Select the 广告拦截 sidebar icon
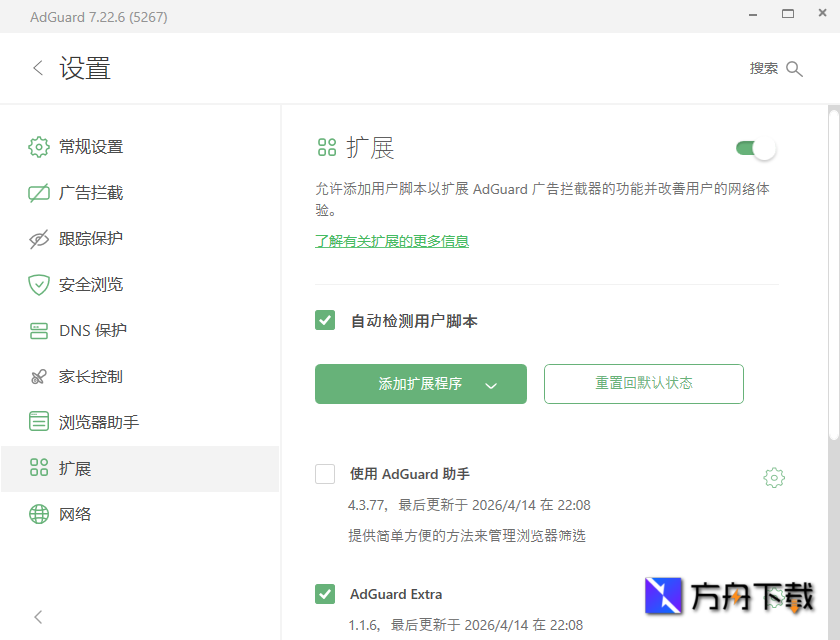Screen dimensions: 840x640 click(37, 192)
